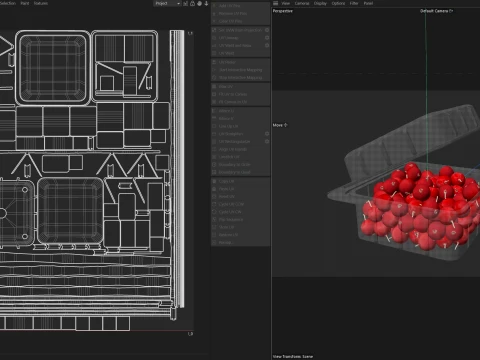Apply Set UVW from Projection
Viewport: 480px width, 360px height.
coord(237,30)
